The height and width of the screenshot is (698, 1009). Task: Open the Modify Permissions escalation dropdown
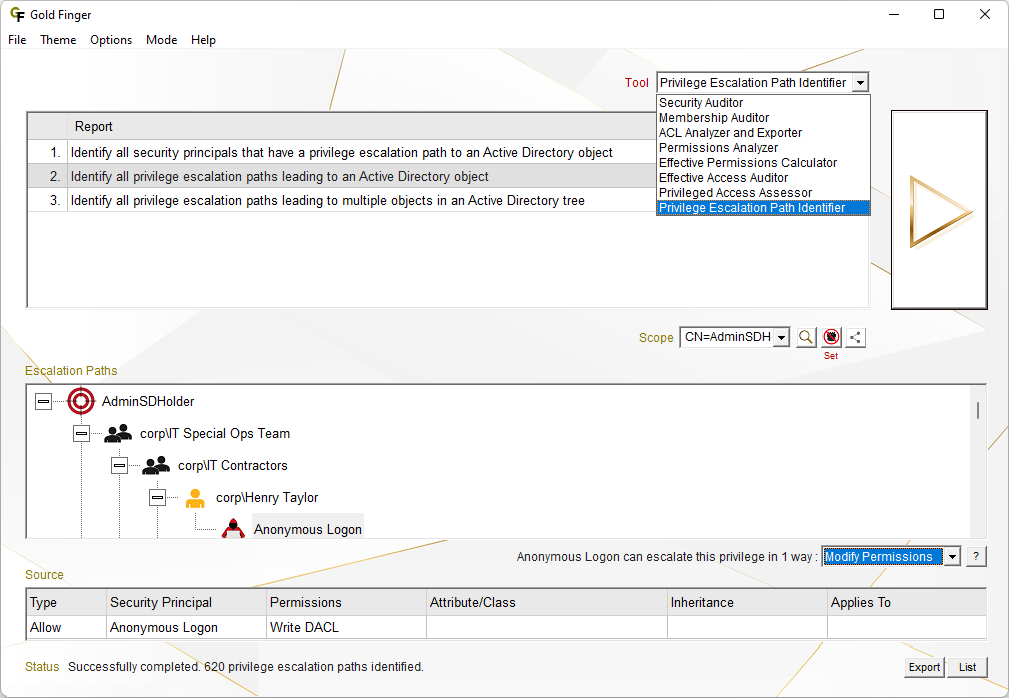(952, 556)
